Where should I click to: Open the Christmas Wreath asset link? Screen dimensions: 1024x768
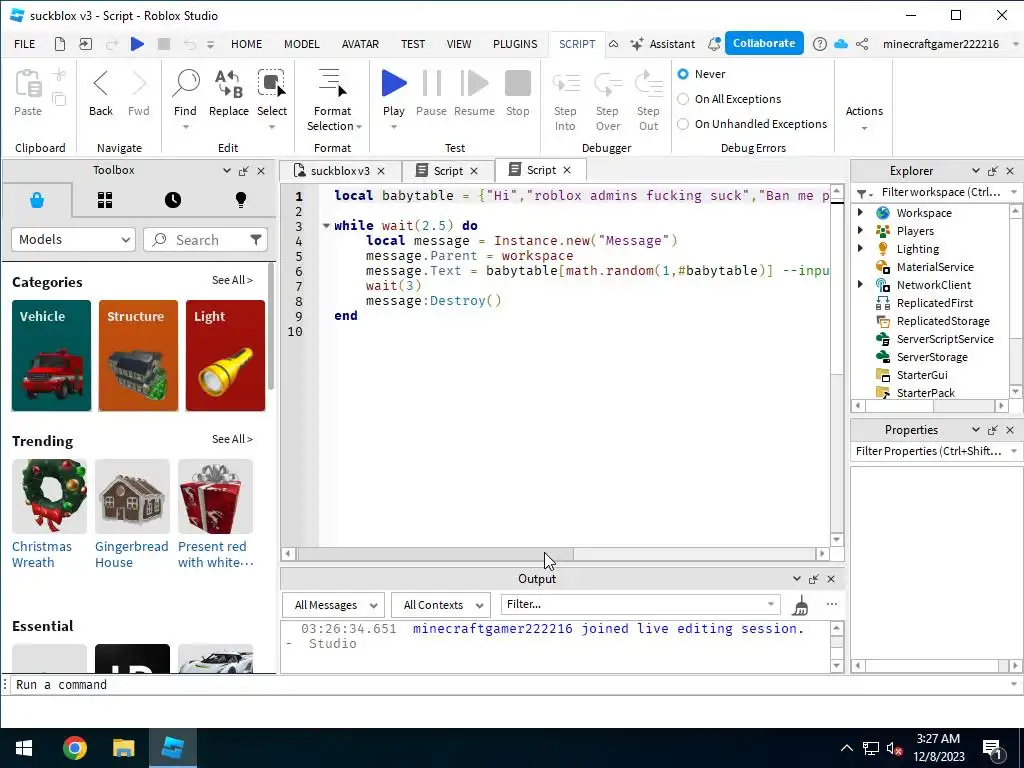[42, 554]
